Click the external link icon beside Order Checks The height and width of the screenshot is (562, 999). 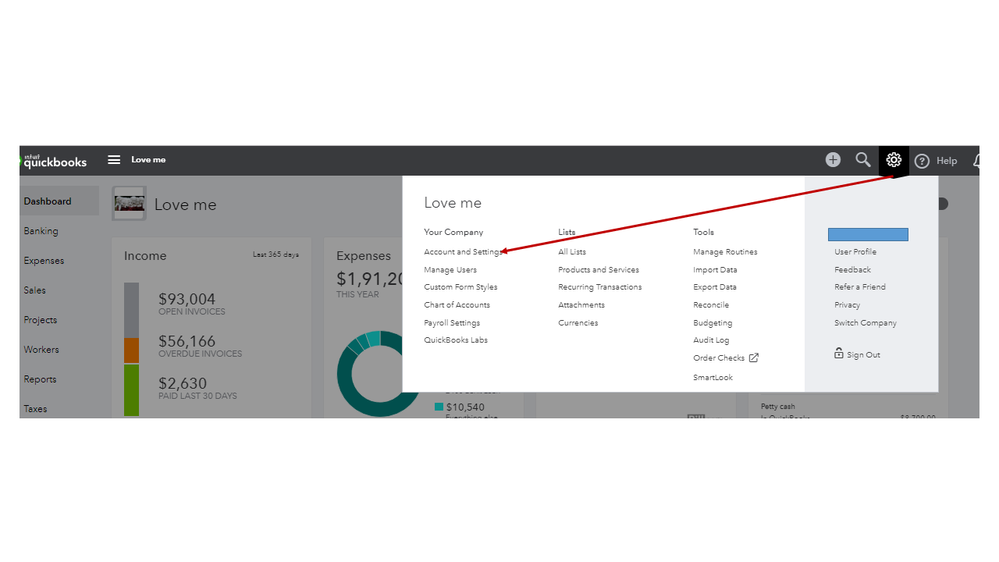pyautogui.click(x=754, y=358)
